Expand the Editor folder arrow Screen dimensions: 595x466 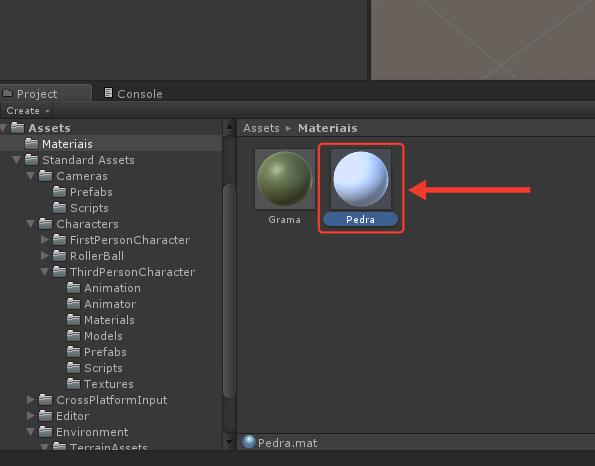[x=31, y=416]
